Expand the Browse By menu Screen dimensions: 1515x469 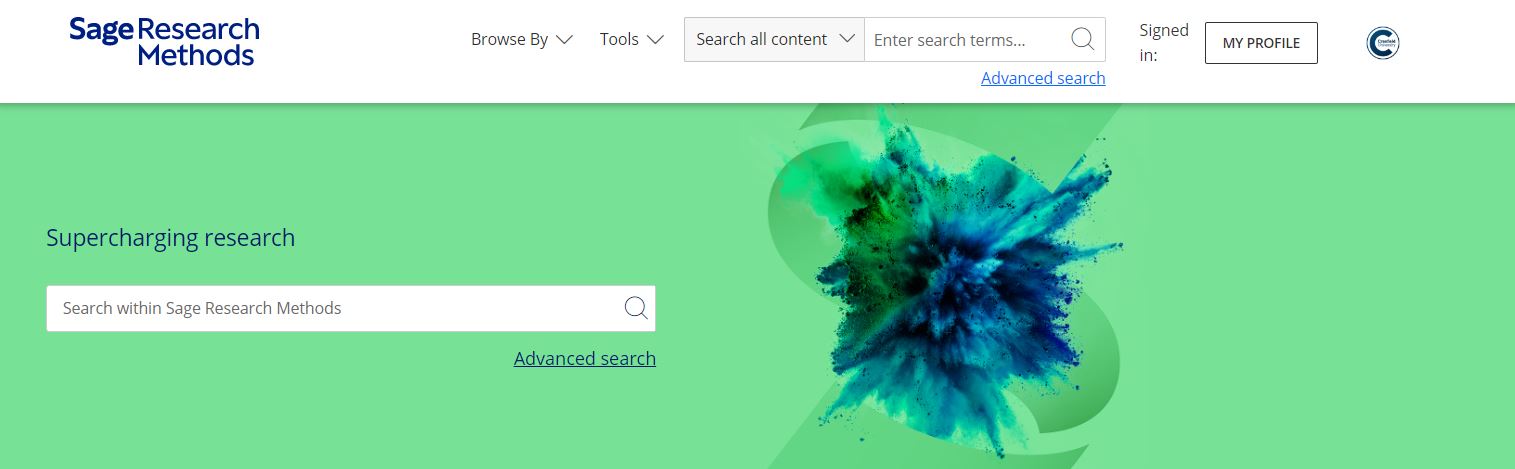522,40
